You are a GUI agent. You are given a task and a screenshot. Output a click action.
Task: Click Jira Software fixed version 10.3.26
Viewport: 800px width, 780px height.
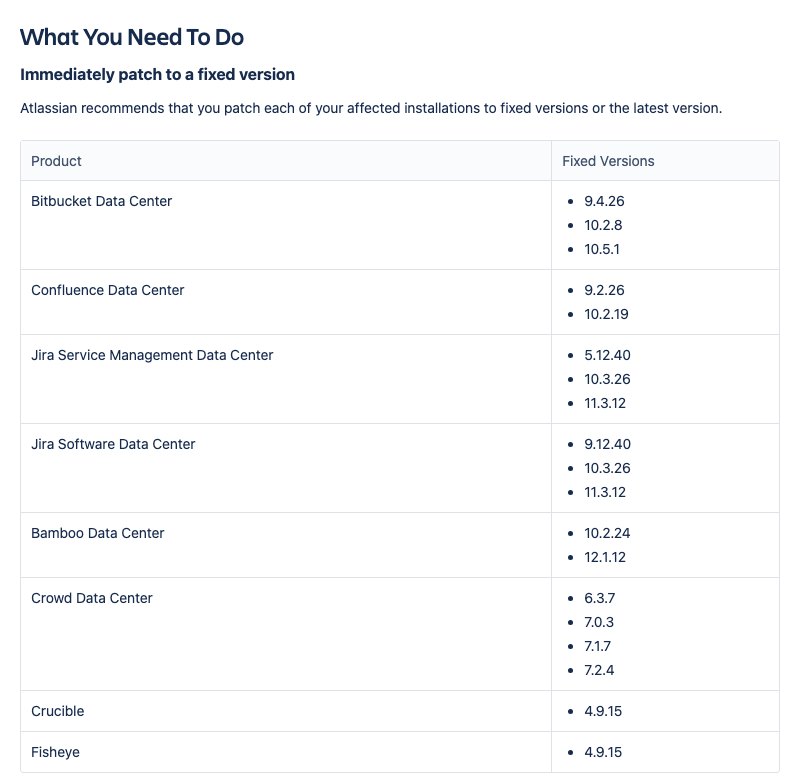pyautogui.click(x=607, y=468)
